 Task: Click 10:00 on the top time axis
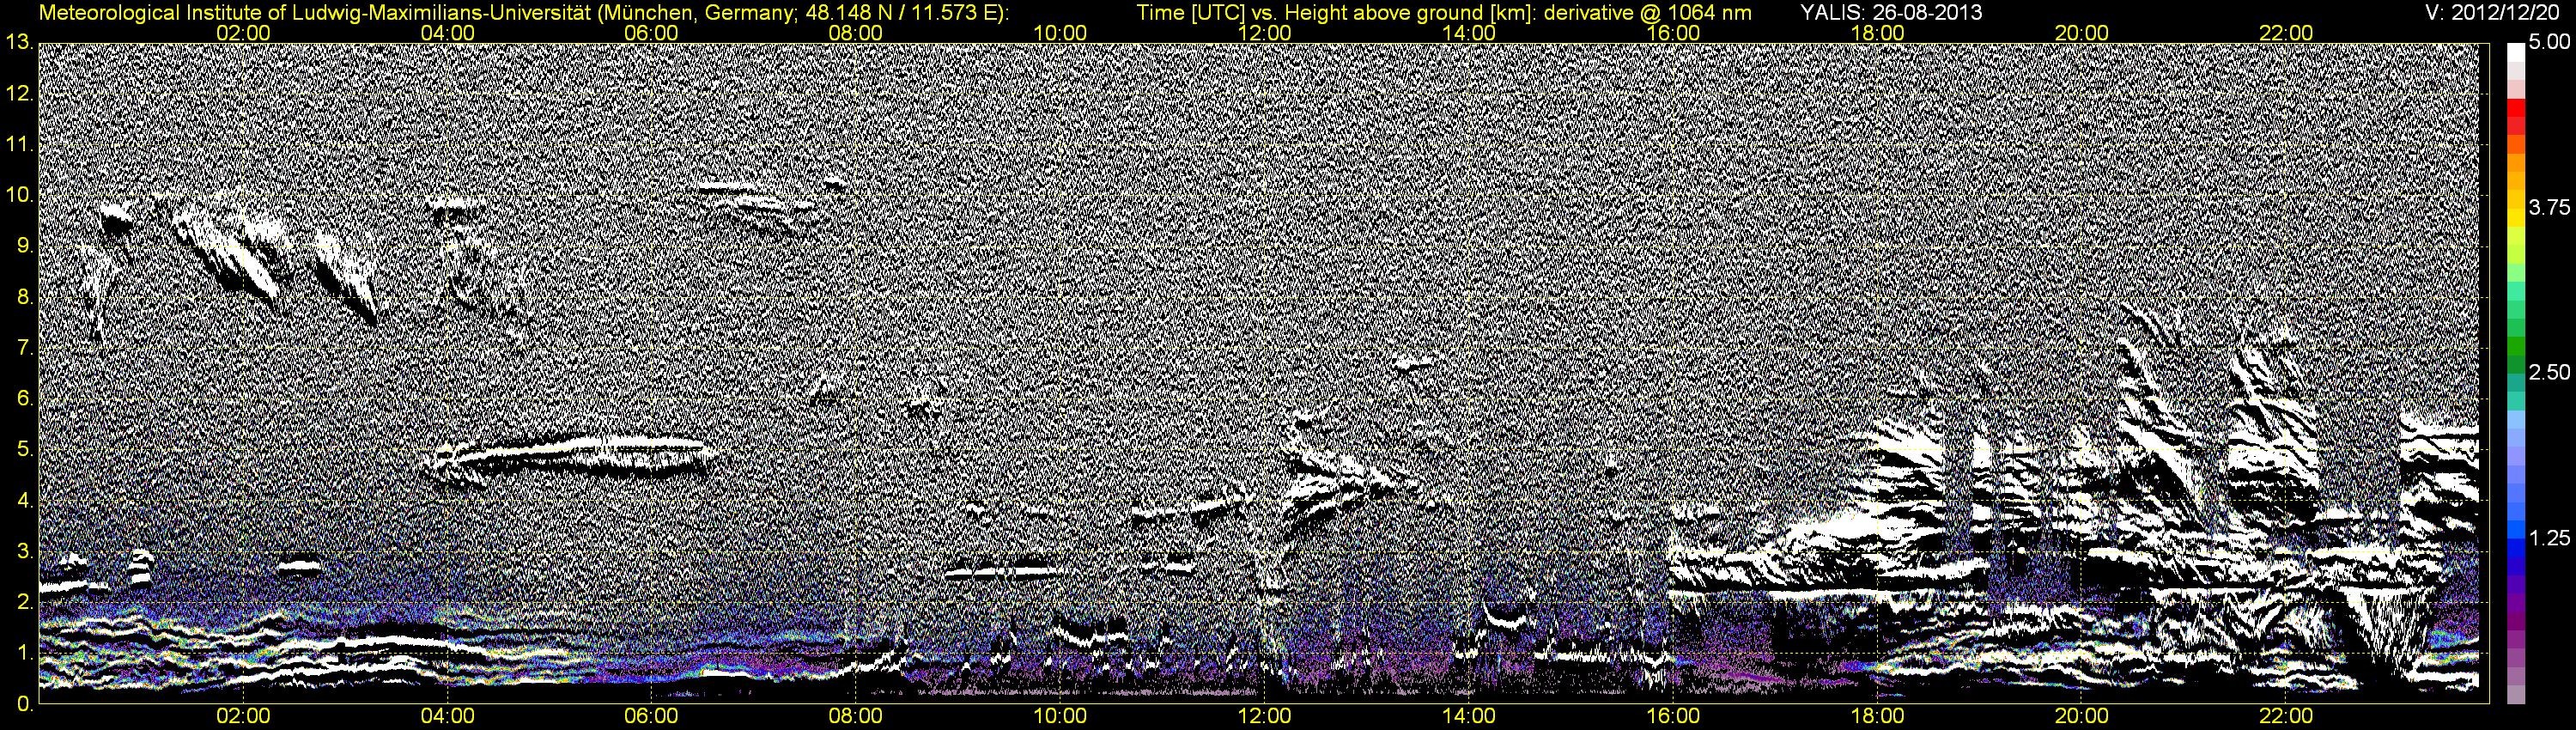click(x=1060, y=33)
